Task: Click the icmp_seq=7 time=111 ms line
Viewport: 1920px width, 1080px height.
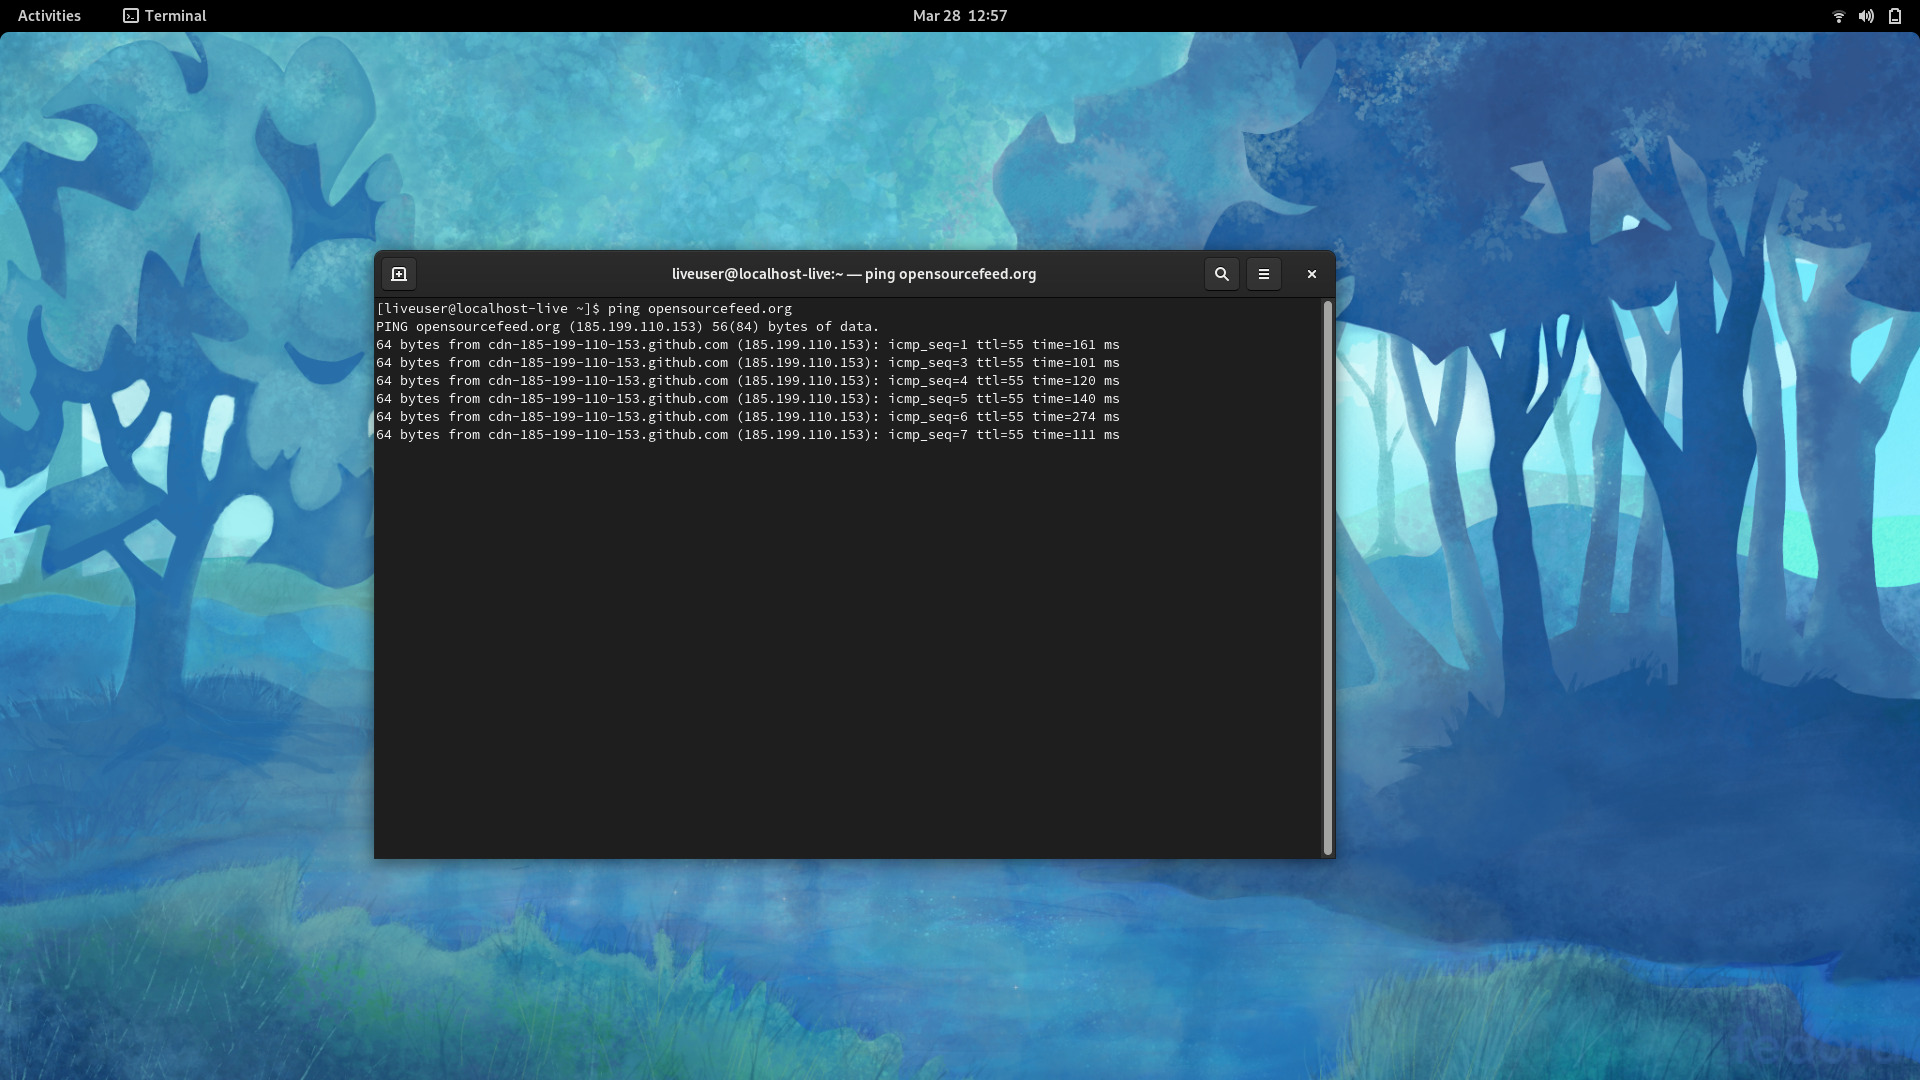Action: pyautogui.click(x=748, y=435)
